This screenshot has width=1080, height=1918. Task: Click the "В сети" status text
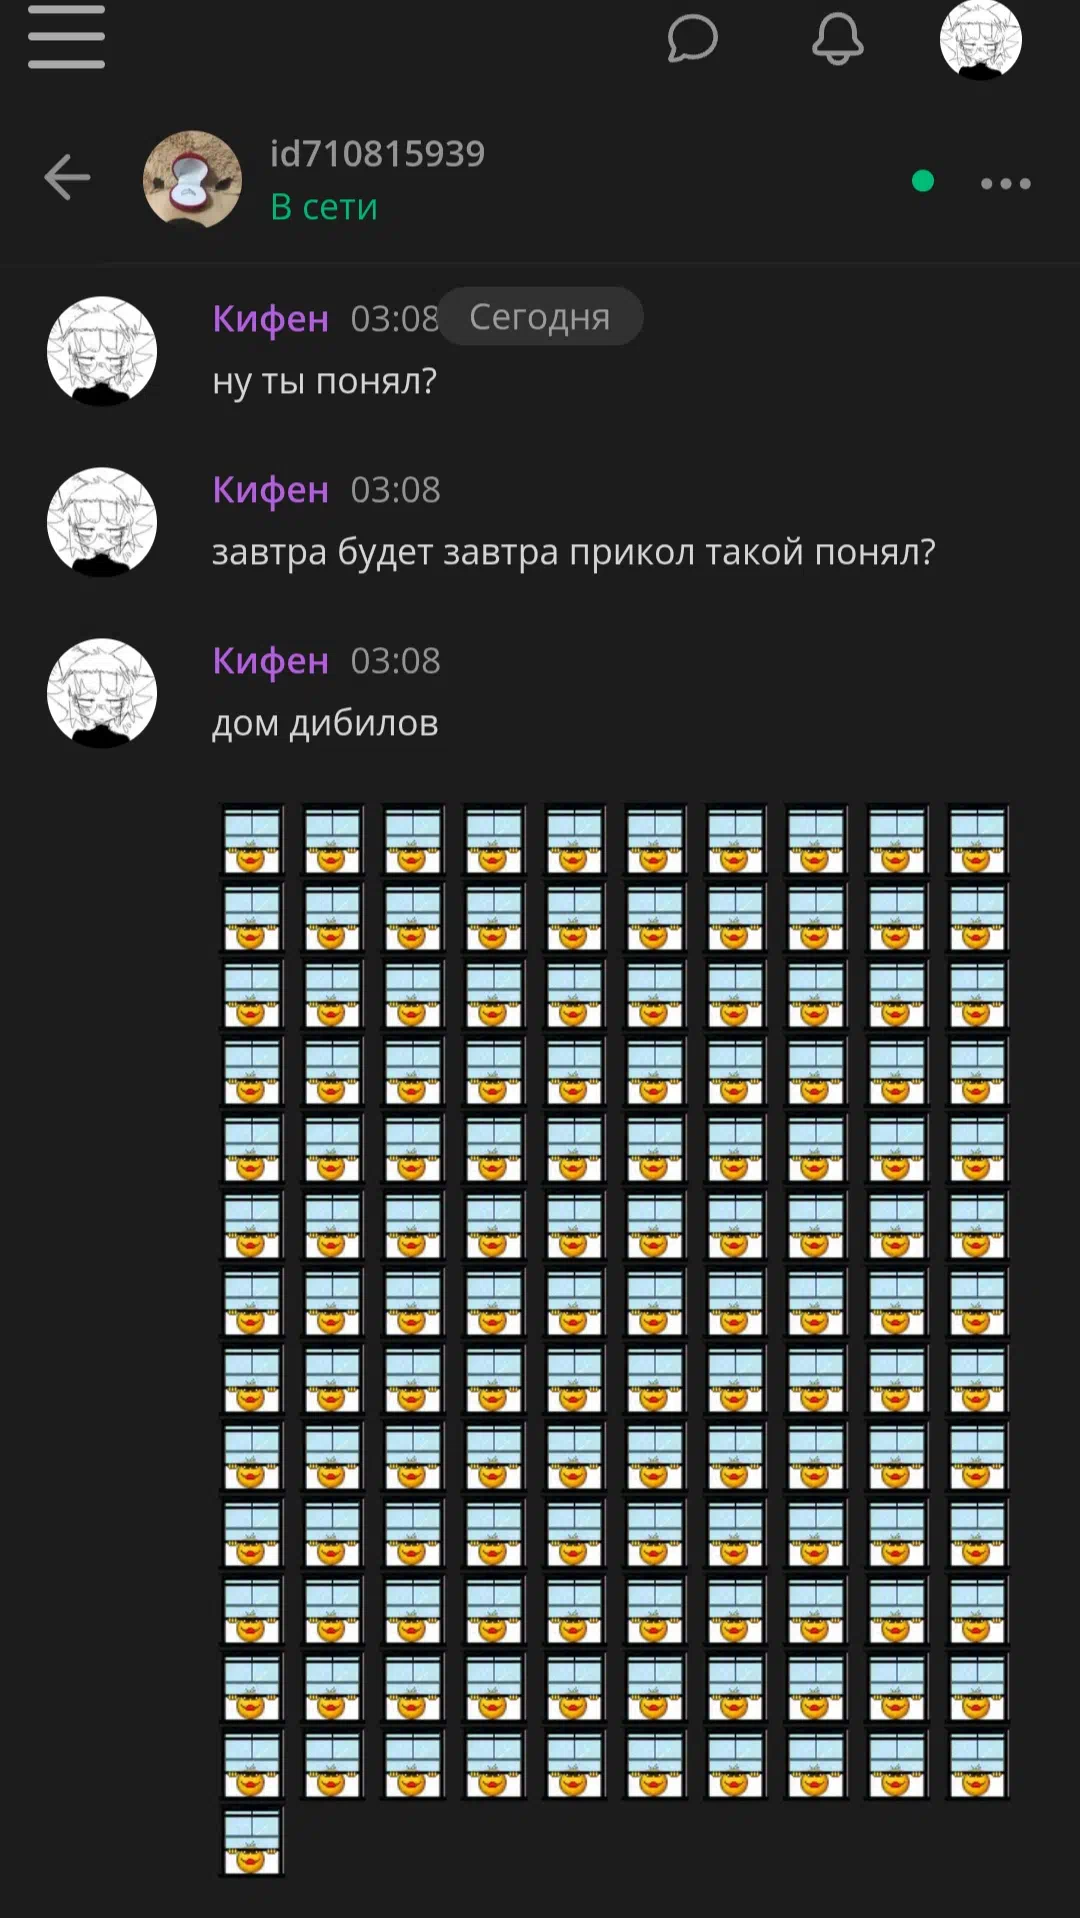[324, 207]
